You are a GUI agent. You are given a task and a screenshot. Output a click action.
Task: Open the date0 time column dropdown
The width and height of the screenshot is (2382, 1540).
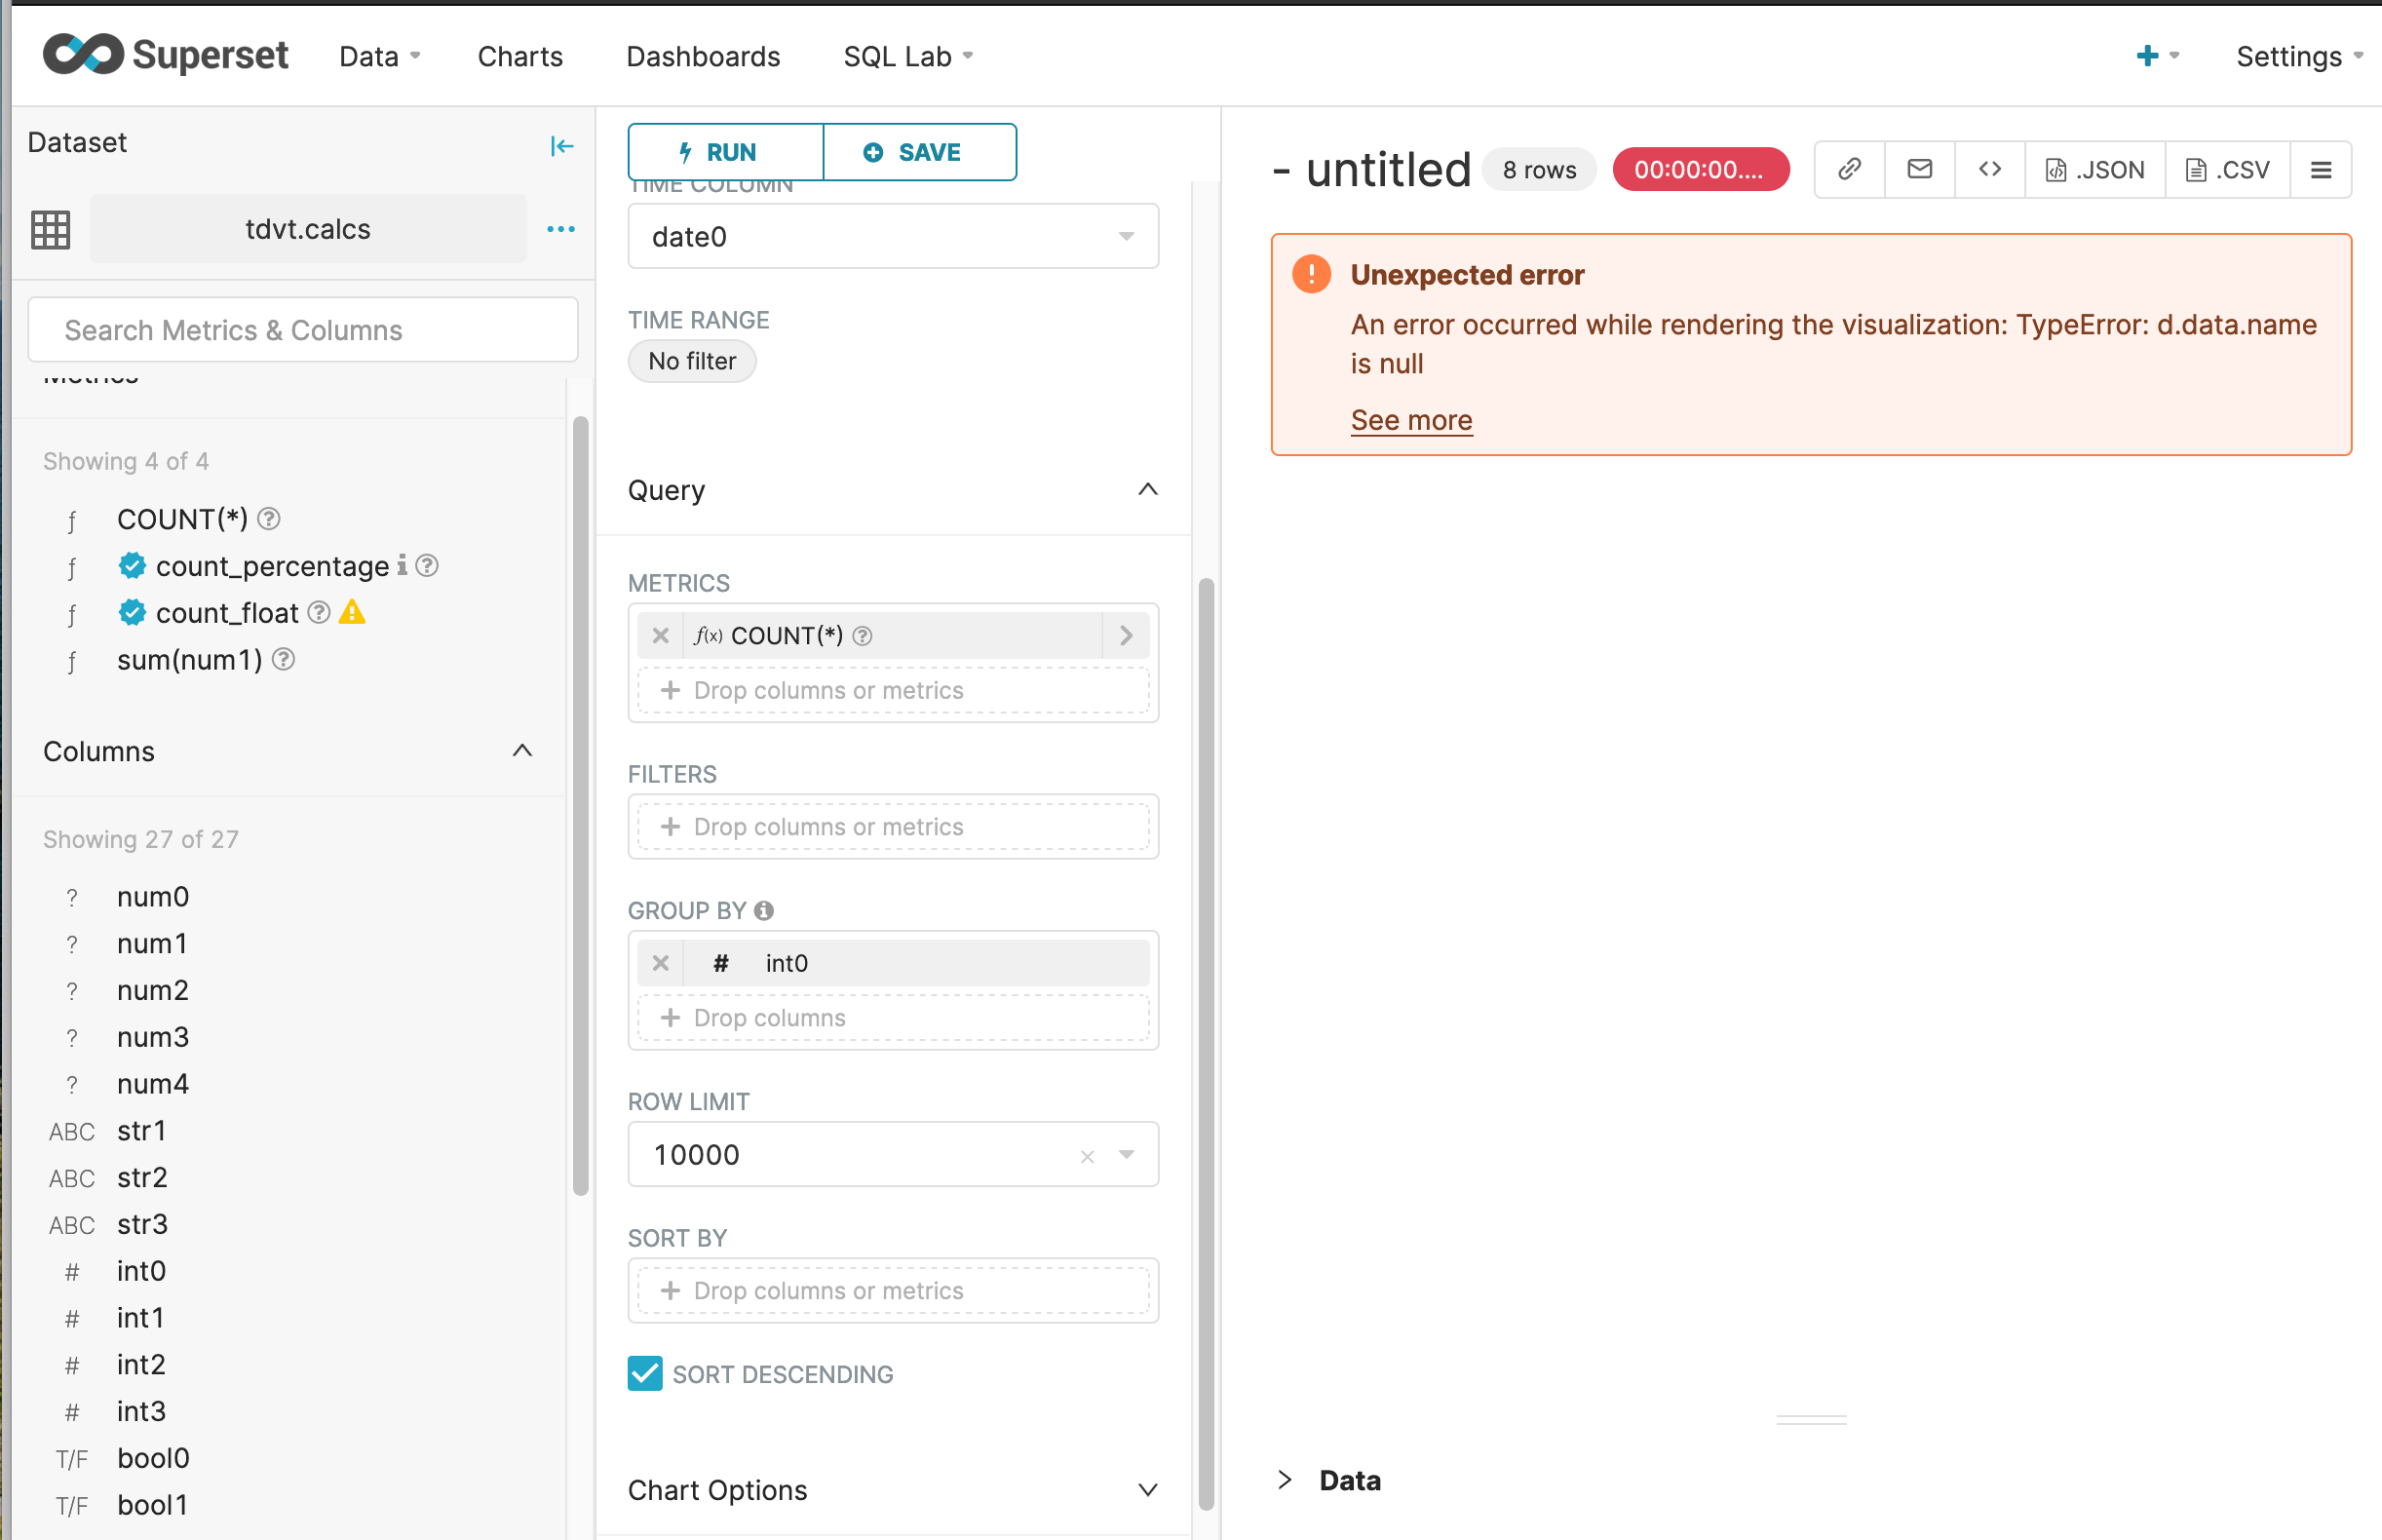(892, 236)
